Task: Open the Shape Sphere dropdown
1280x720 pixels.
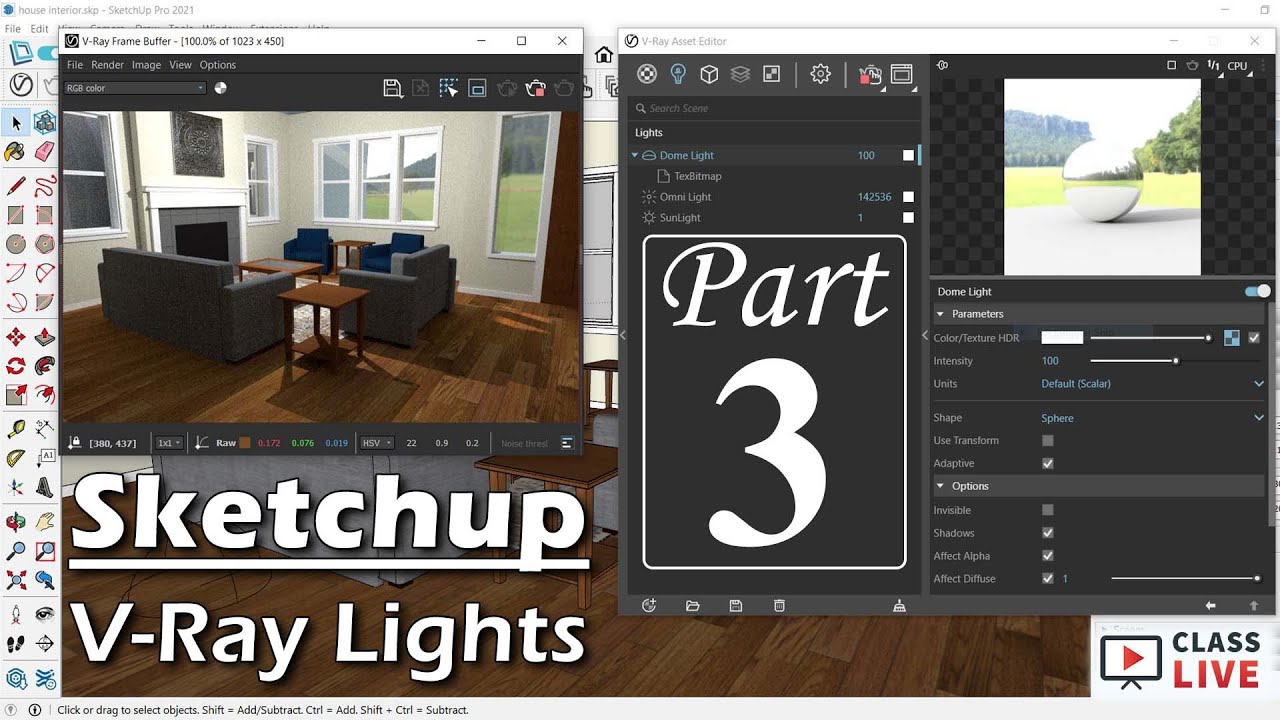Action: 1153,418
